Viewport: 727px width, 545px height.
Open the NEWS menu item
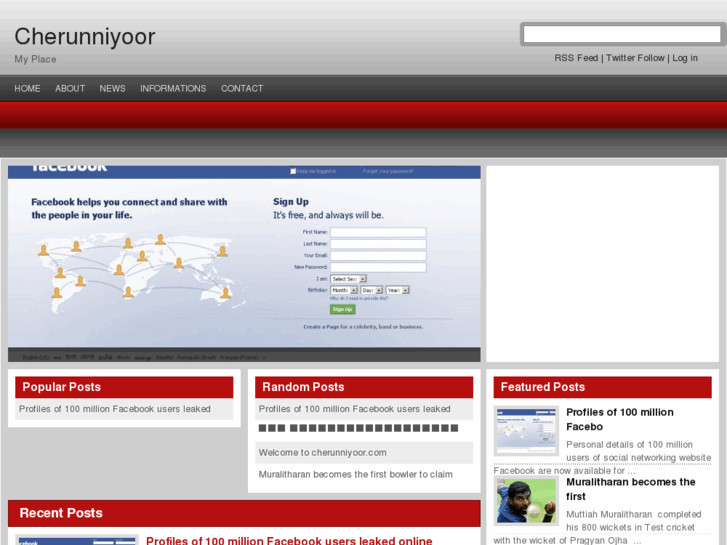(112, 89)
